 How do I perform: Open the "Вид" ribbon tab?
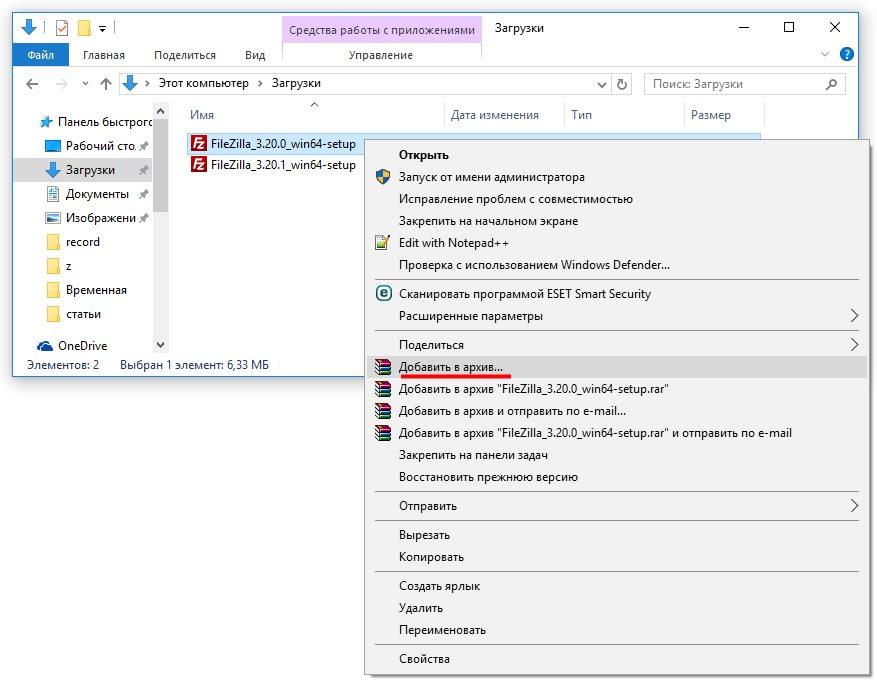255,56
